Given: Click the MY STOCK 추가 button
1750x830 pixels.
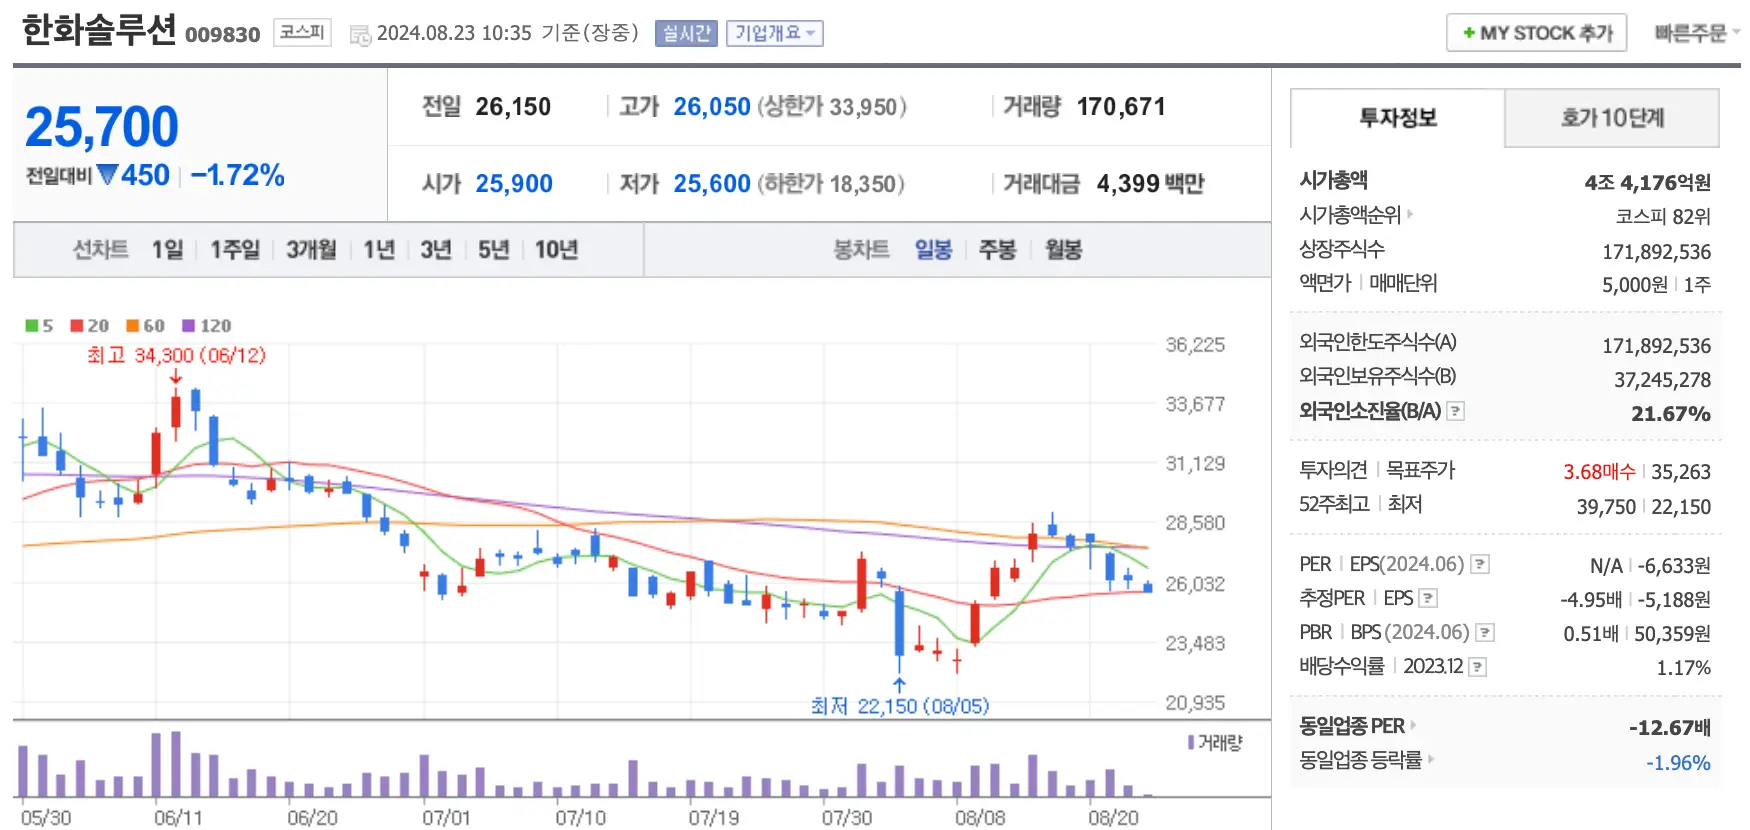Looking at the screenshot, I should [1537, 33].
